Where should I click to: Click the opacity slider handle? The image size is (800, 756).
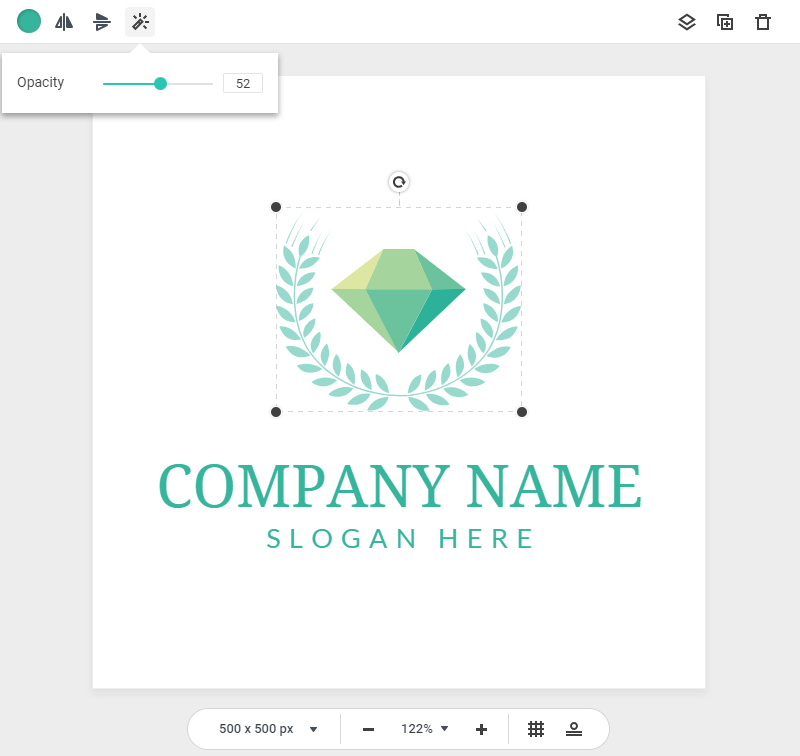pos(160,83)
